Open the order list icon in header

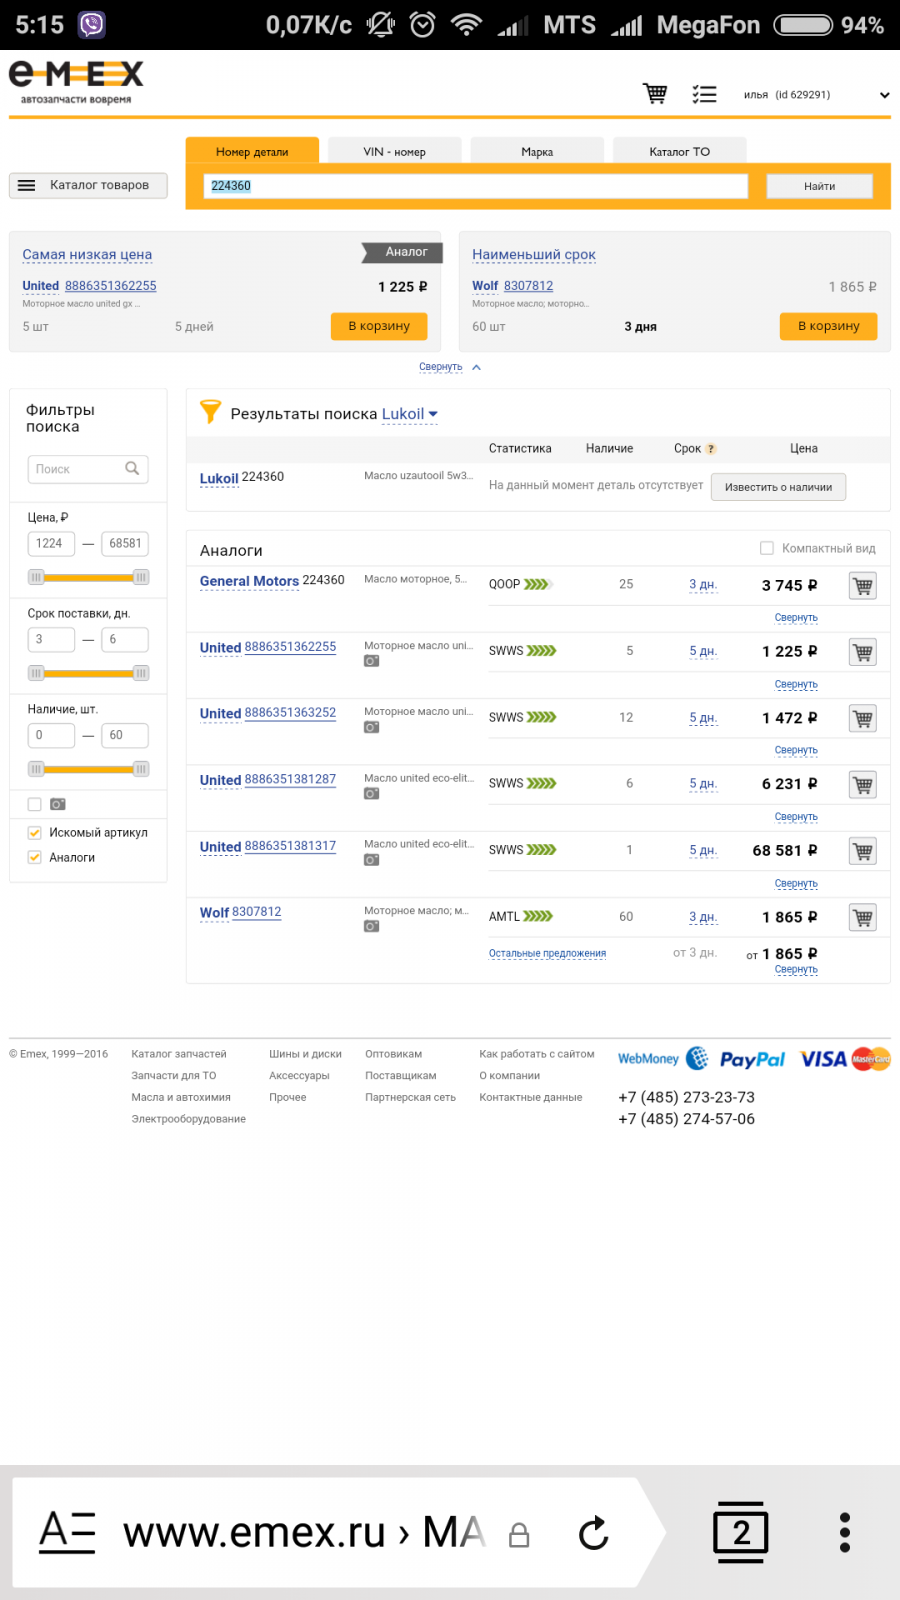[x=704, y=94]
